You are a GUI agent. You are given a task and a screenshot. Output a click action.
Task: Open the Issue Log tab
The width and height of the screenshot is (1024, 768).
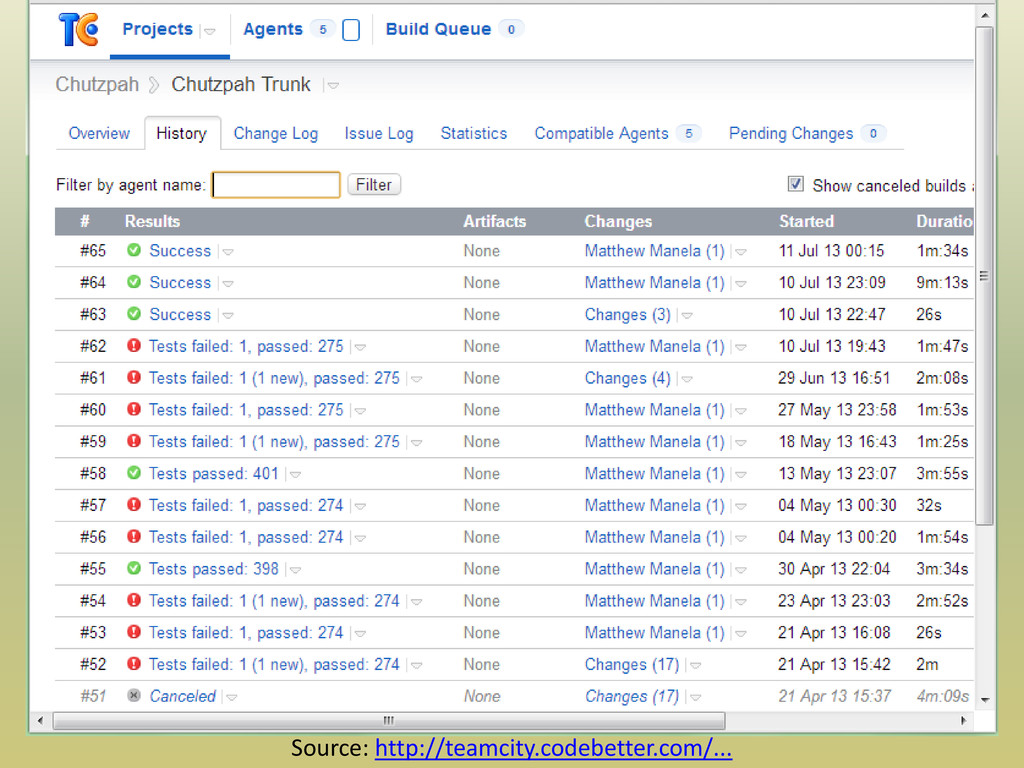(379, 133)
